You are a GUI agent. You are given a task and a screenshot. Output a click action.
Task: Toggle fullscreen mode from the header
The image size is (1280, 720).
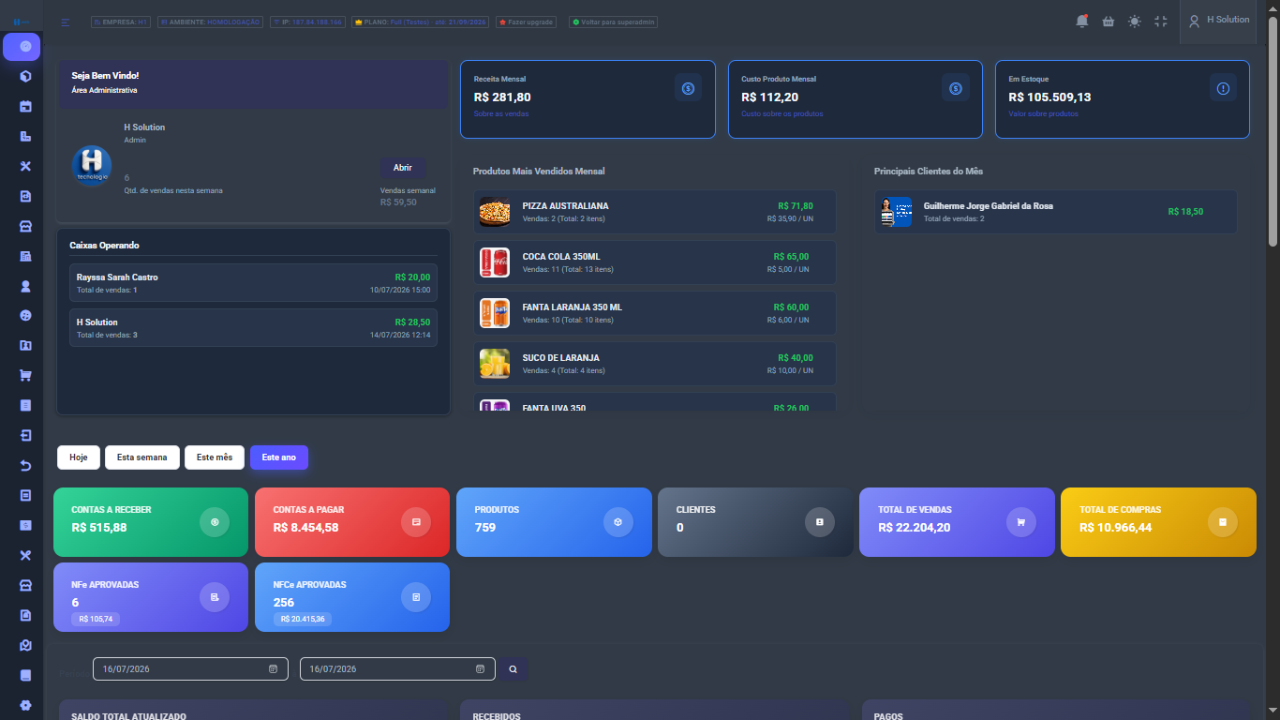[x=1160, y=21]
